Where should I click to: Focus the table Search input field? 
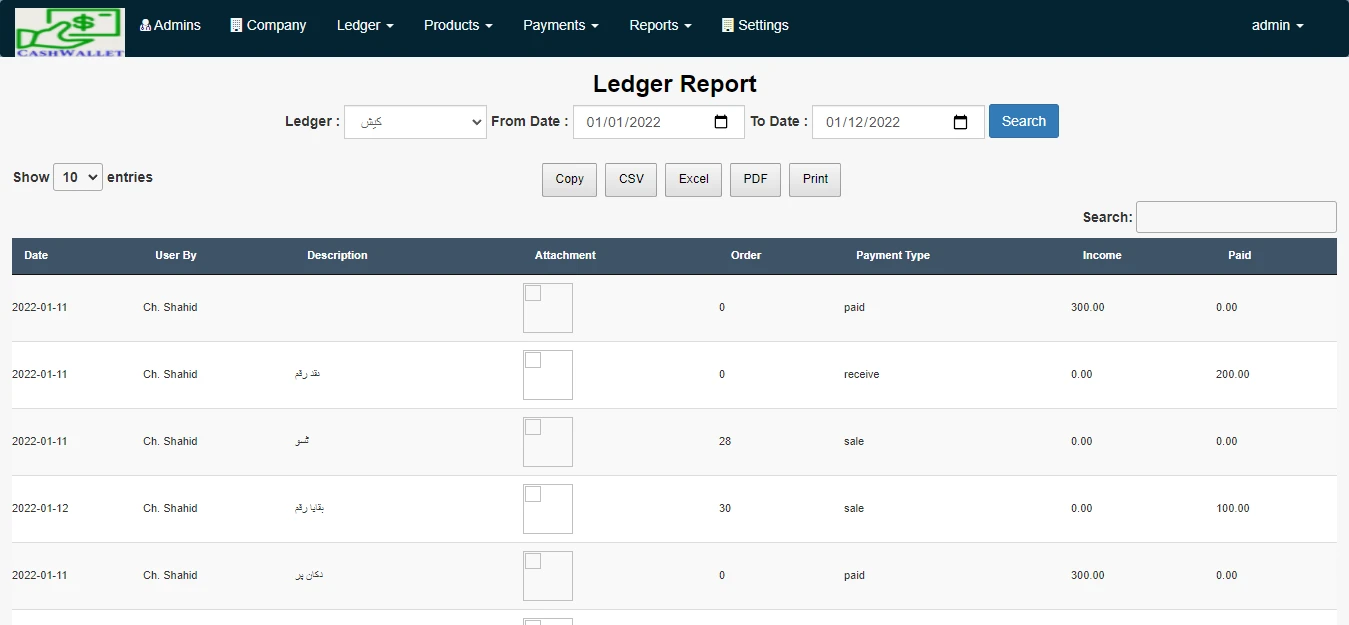pos(1236,217)
